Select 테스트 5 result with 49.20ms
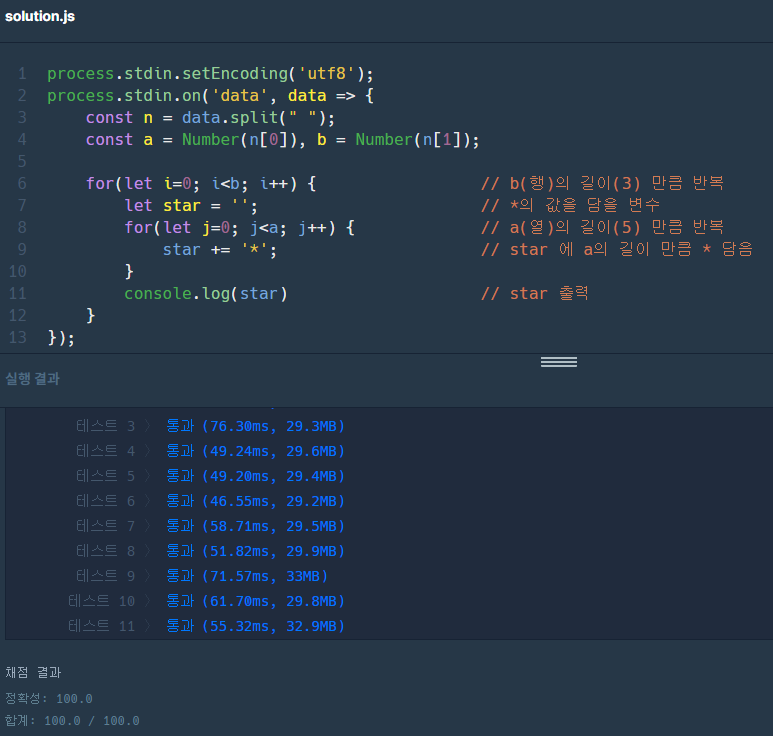 (x=210, y=476)
